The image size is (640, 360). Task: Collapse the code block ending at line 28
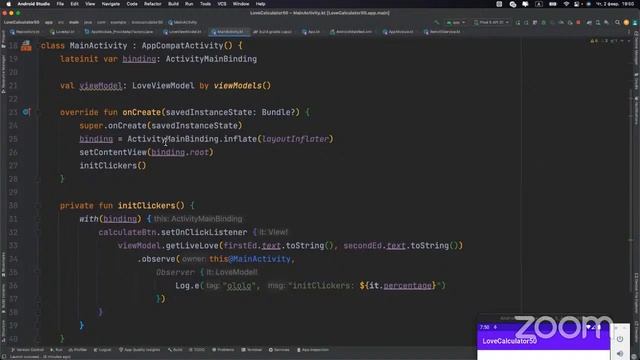37,179
